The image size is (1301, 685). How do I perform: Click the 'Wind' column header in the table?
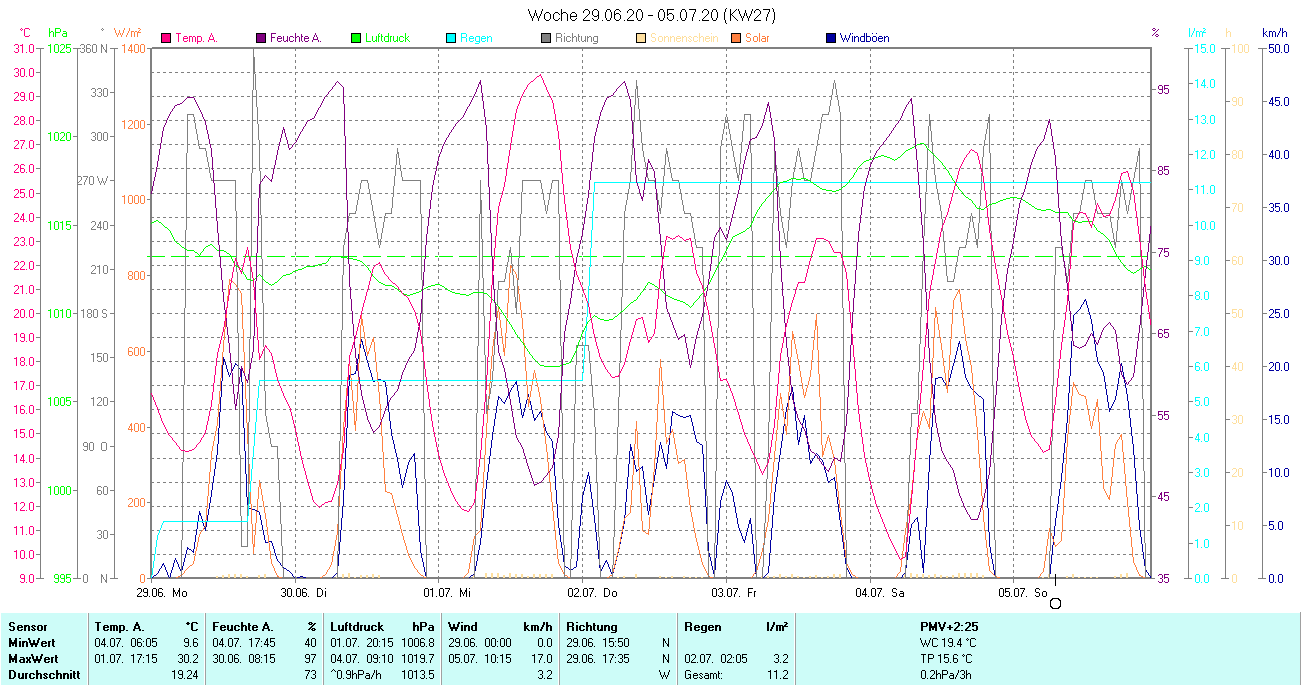463,626
